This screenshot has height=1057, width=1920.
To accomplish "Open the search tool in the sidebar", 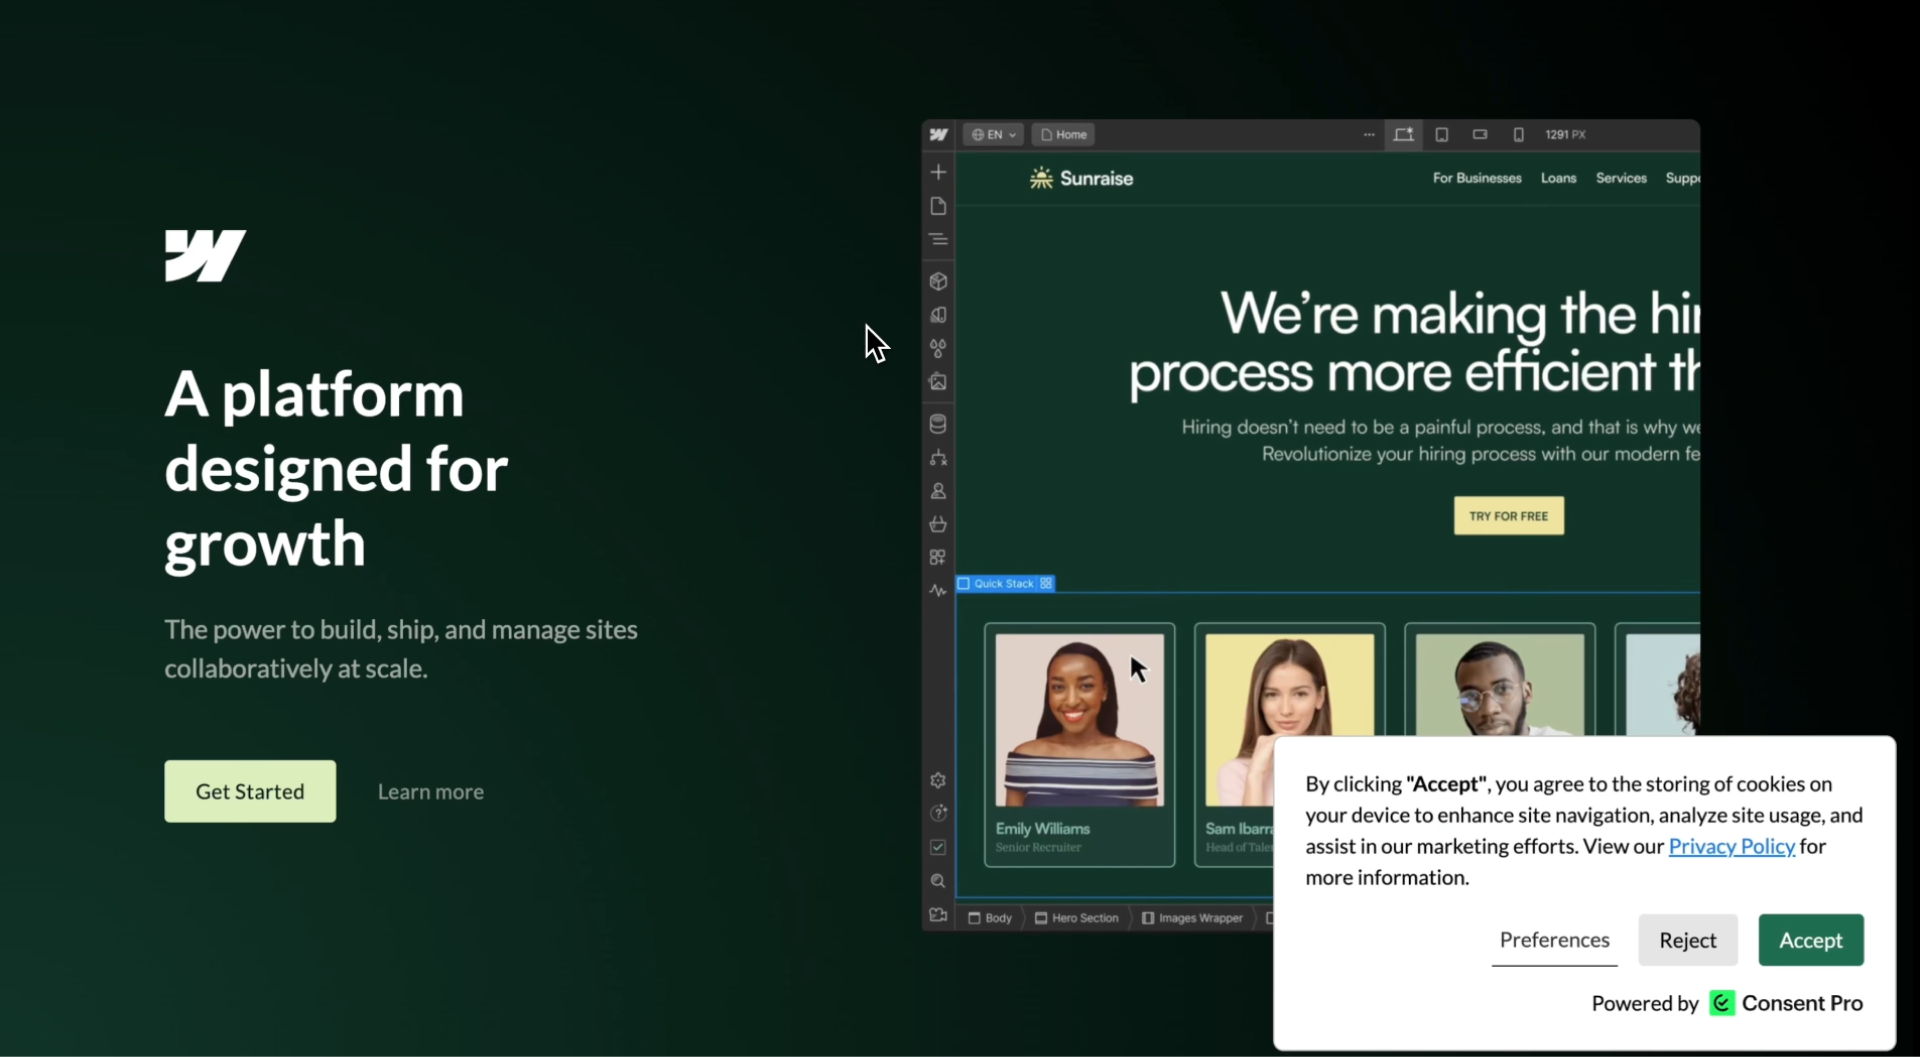I will tap(939, 881).
